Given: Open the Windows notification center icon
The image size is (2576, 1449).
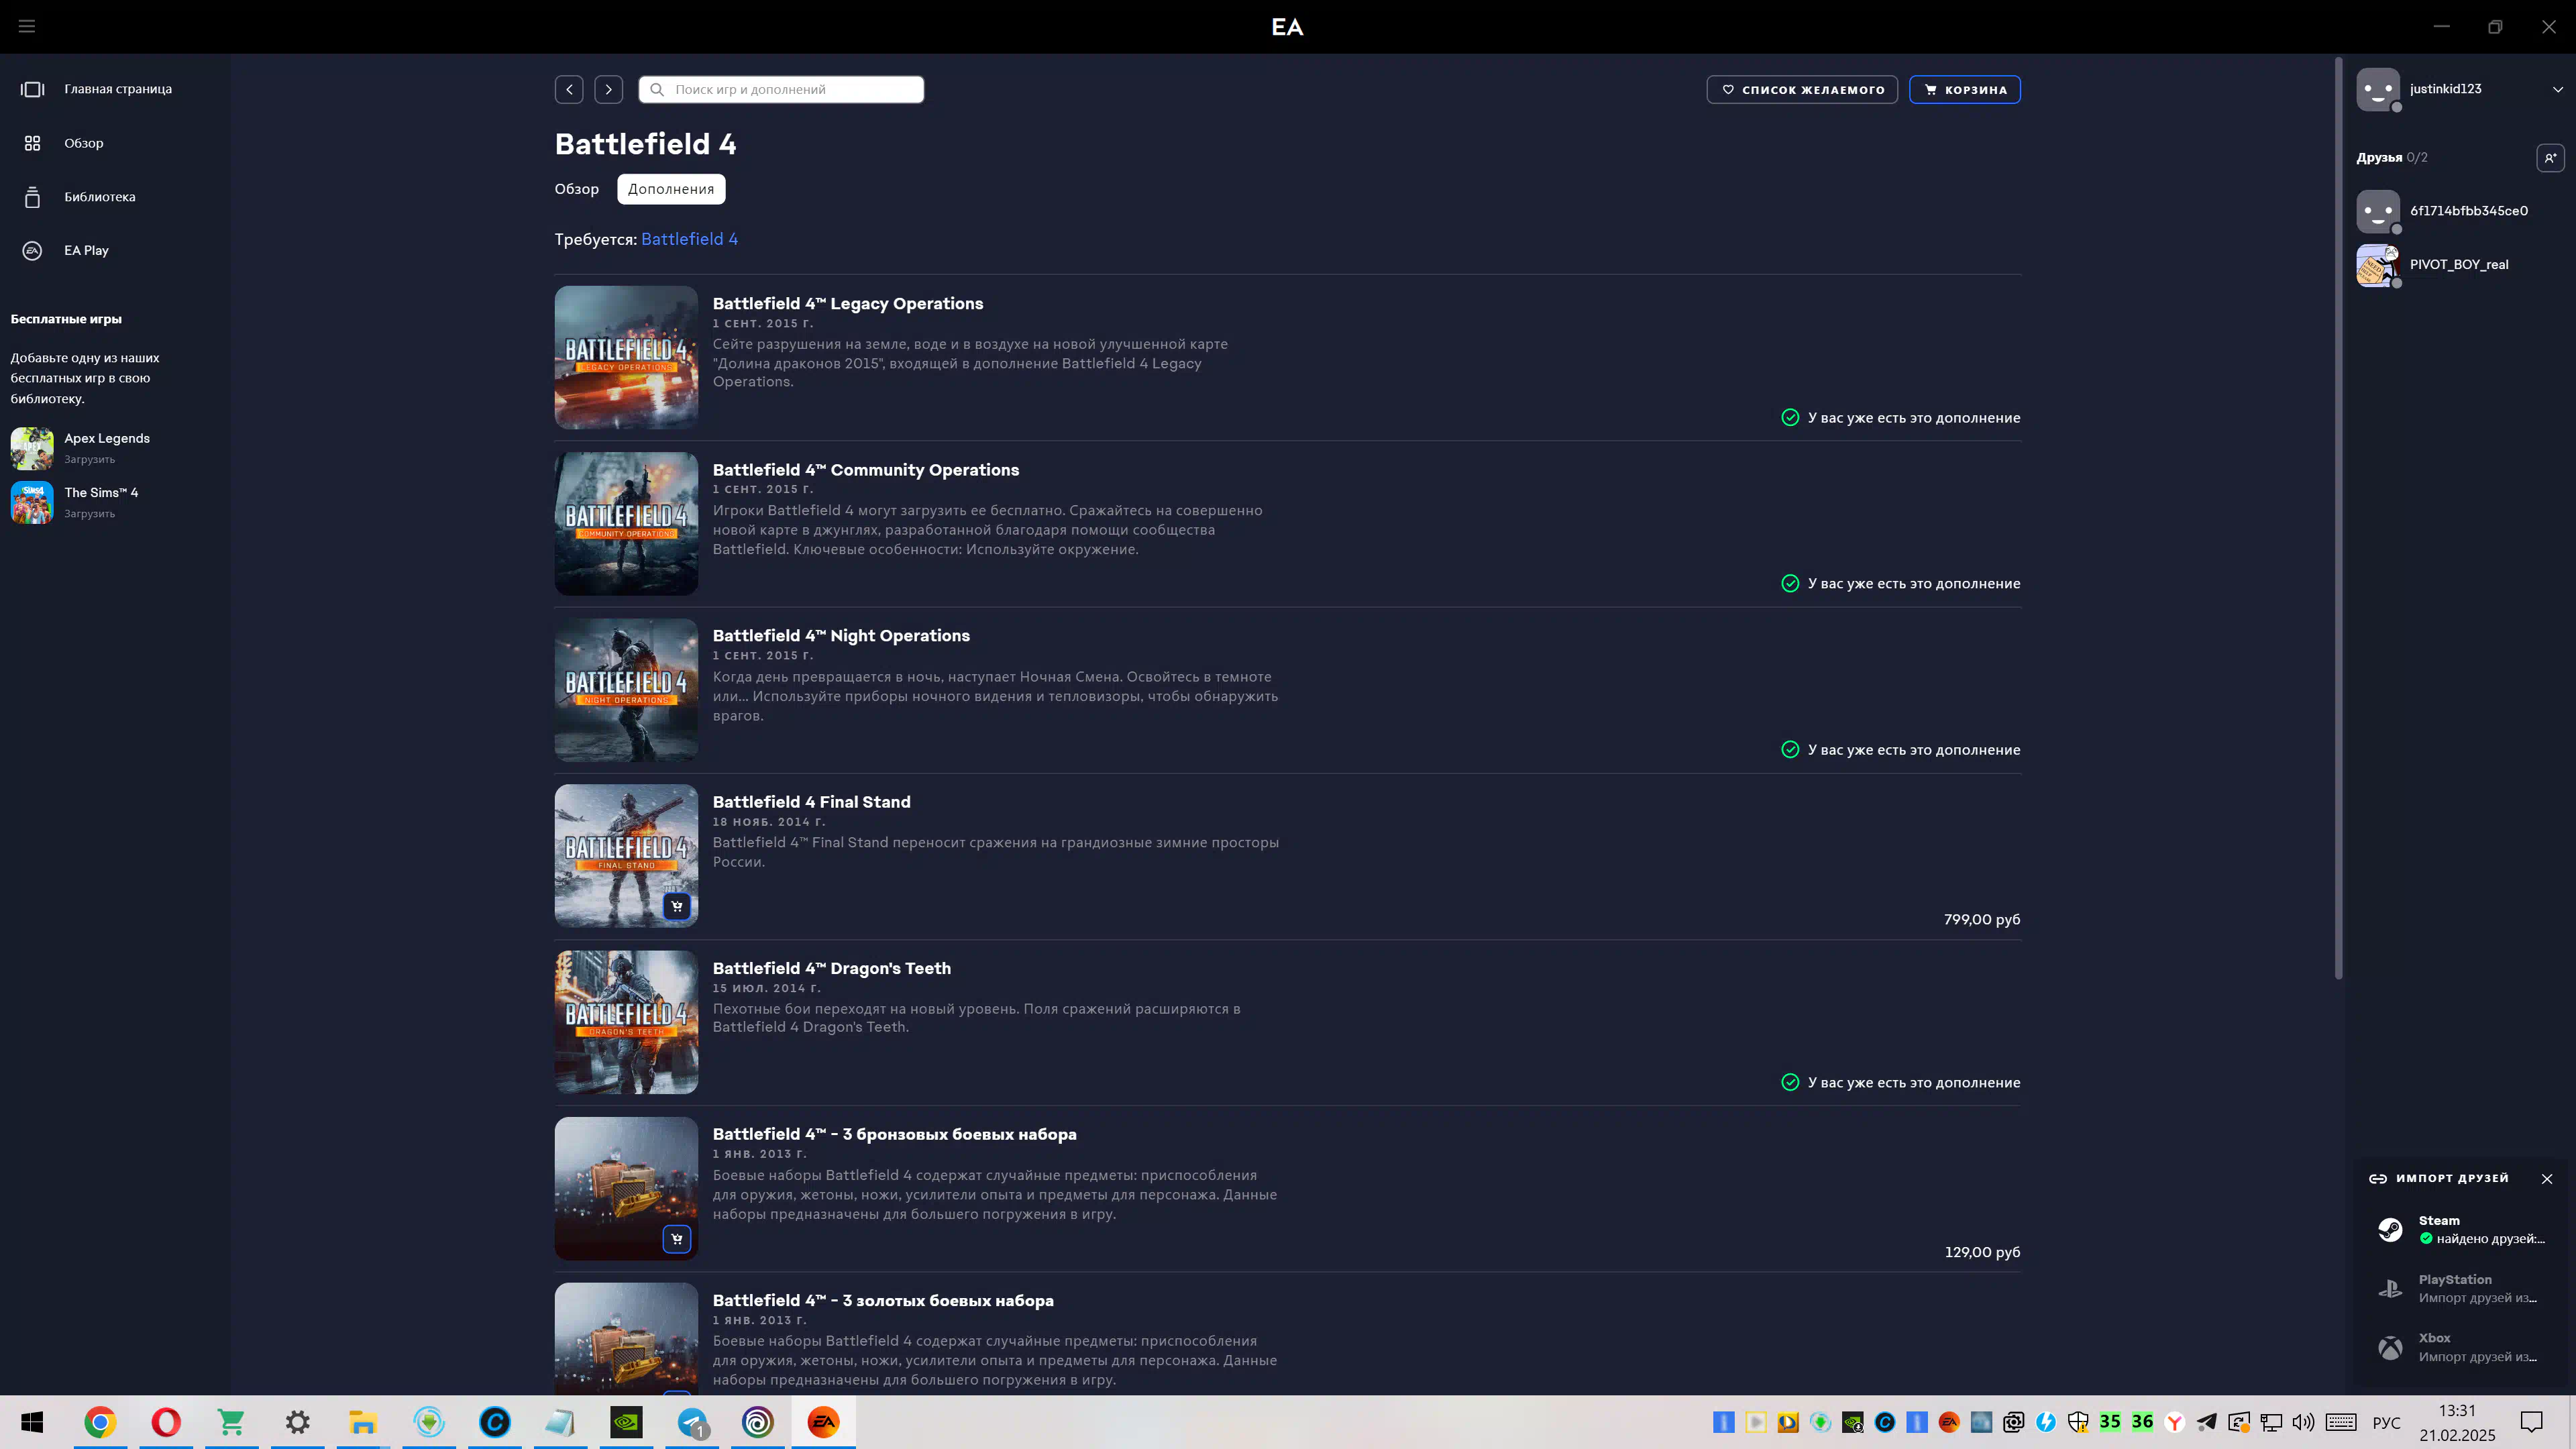Looking at the screenshot, I should tap(2531, 1422).
